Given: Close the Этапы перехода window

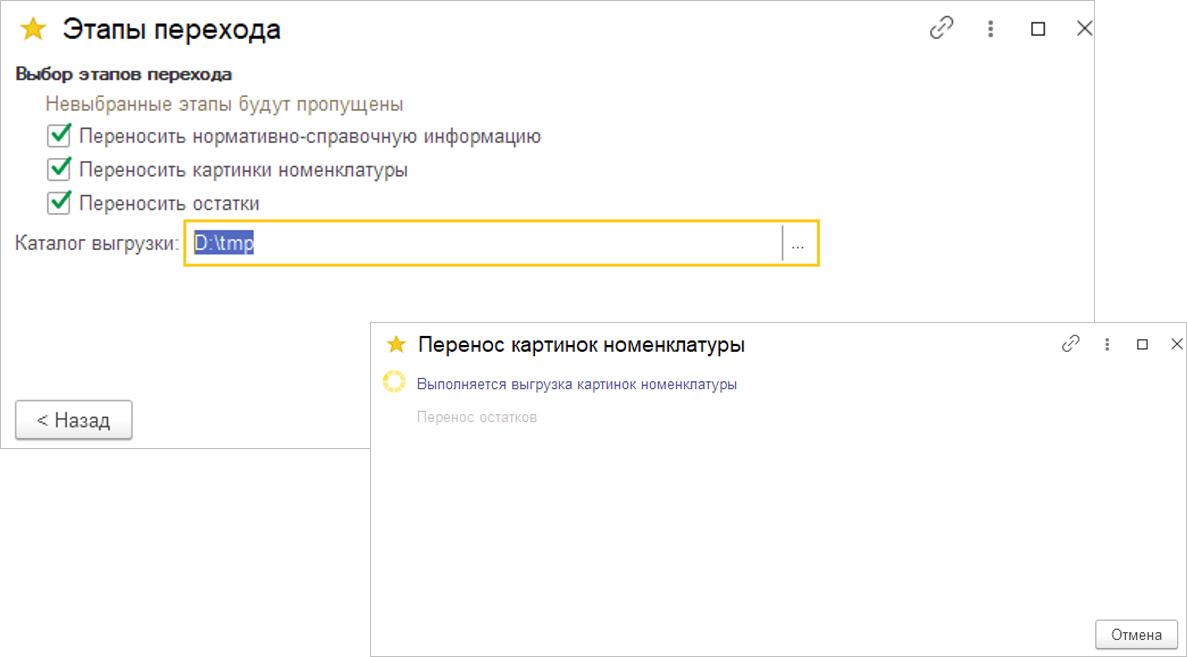Looking at the screenshot, I should (x=1084, y=29).
